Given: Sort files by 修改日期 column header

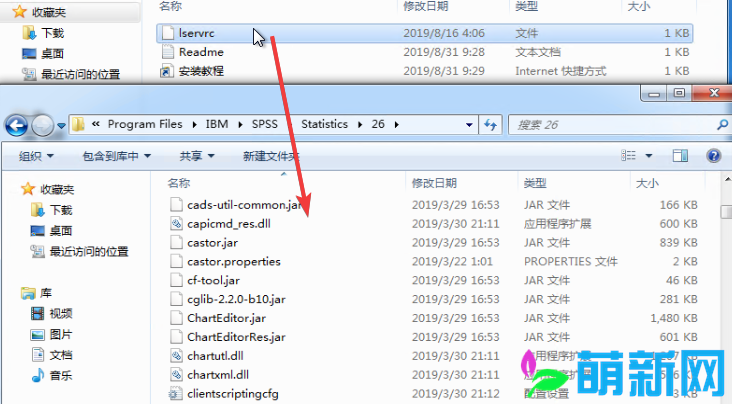Looking at the screenshot, I should (434, 183).
